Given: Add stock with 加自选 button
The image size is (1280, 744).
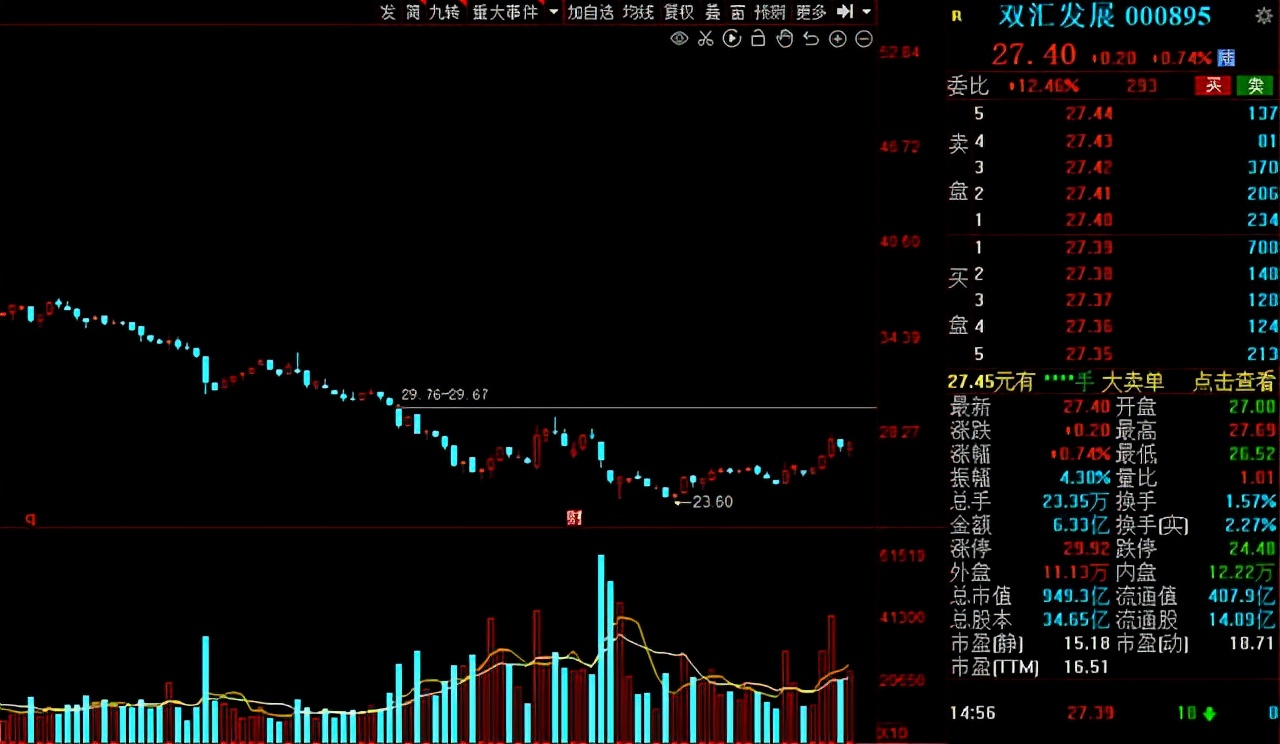Looking at the screenshot, I should [x=591, y=12].
